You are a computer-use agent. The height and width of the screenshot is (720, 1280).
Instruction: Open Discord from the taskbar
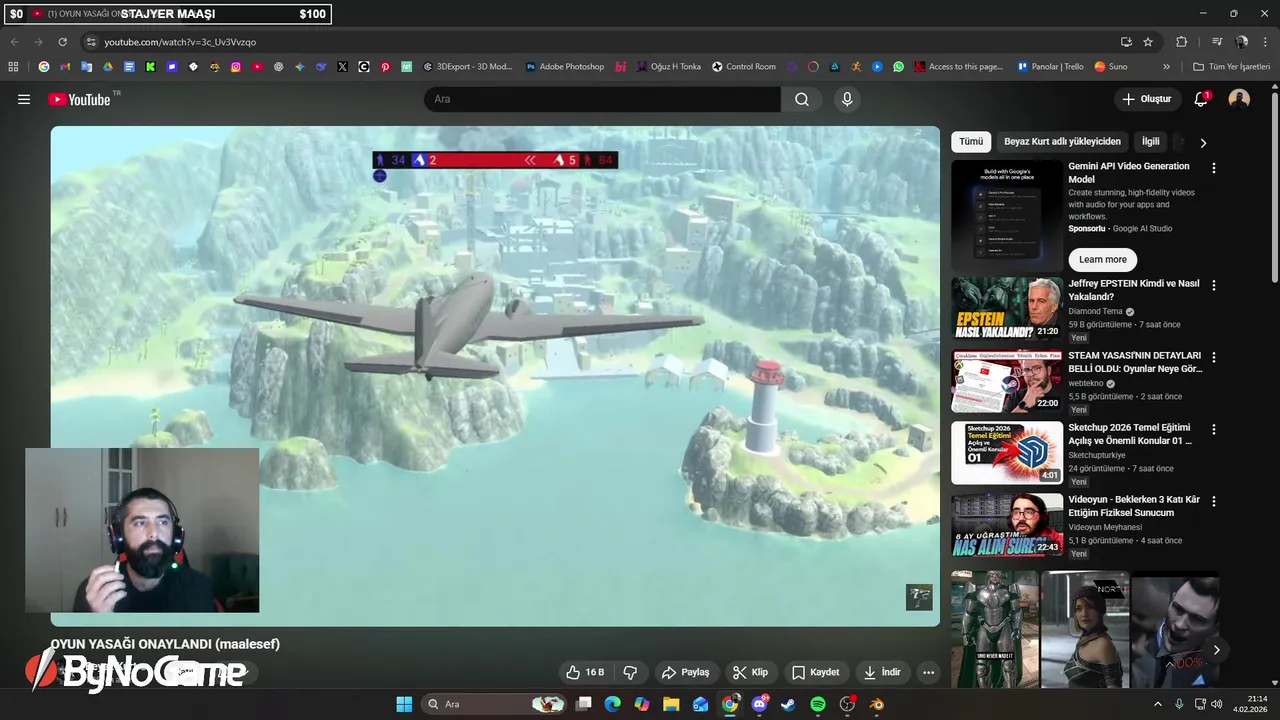(759, 704)
